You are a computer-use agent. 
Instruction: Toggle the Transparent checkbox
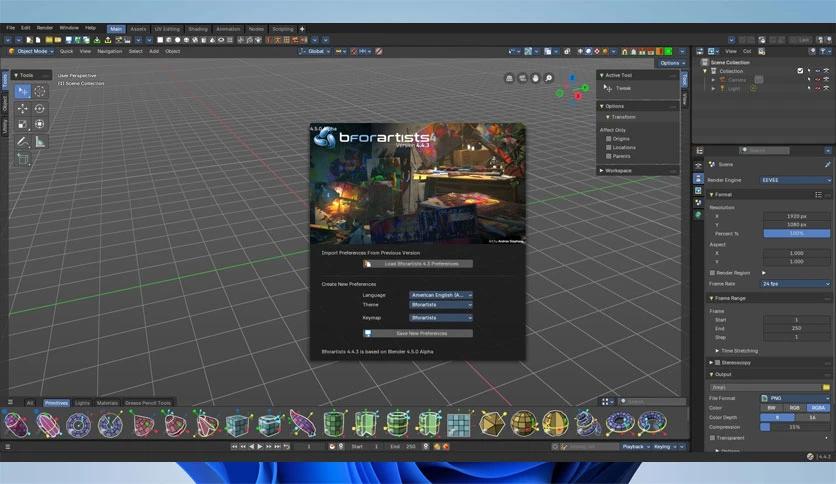coord(712,438)
